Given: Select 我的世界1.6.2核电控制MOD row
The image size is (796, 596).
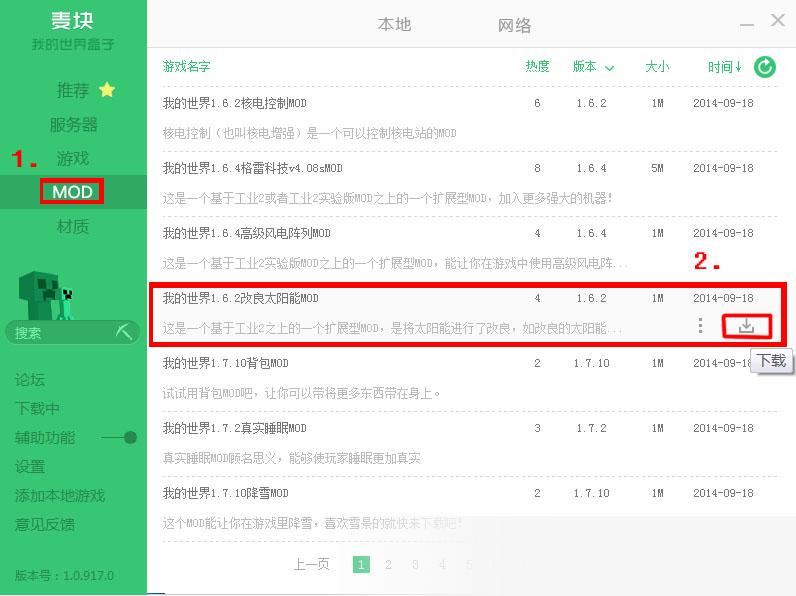Looking at the screenshot, I should (x=470, y=119).
